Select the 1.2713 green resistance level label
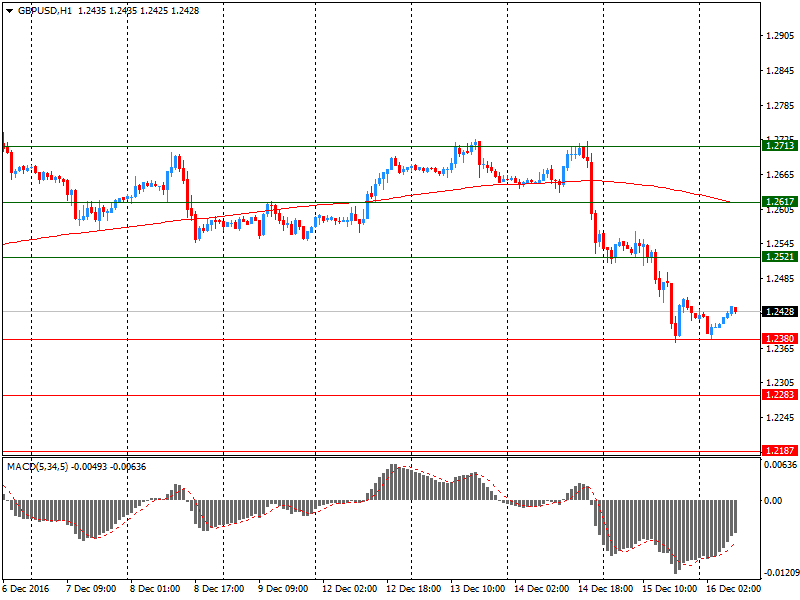The image size is (800, 600). tap(780, 146)
